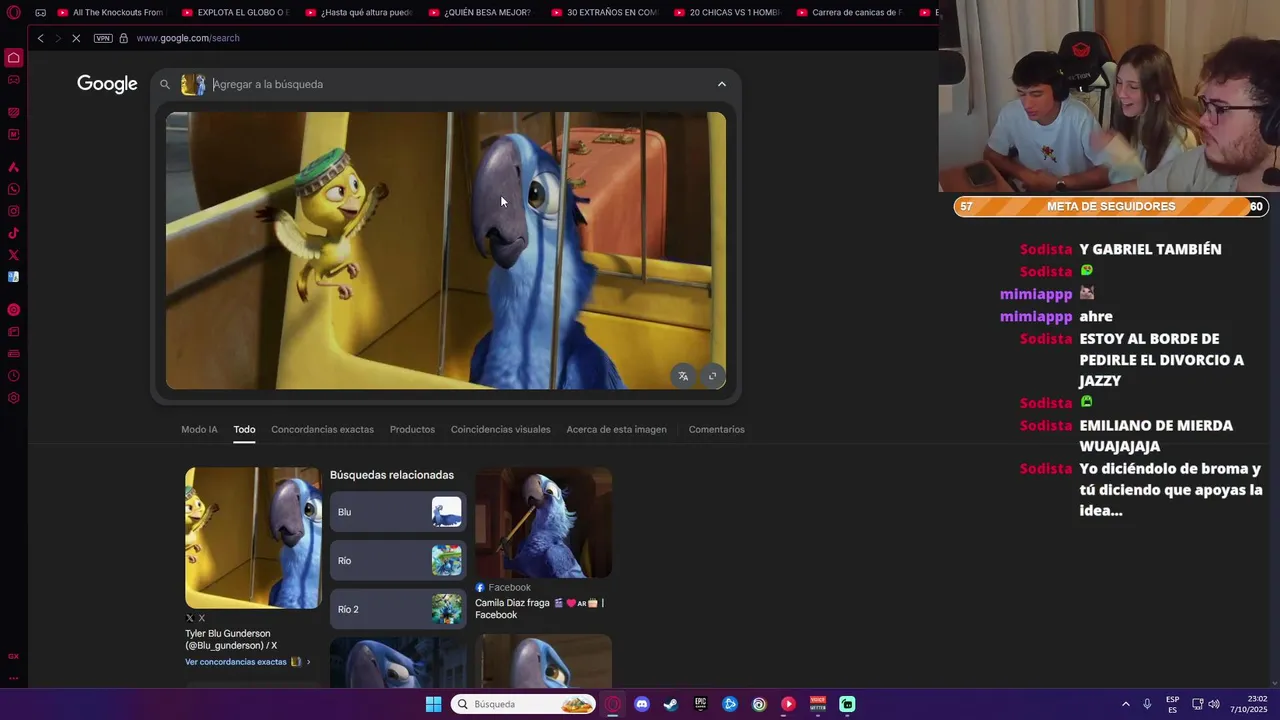
Task: Open the clock showing 23:02 7/10/2025
Action: point(1249,704)
